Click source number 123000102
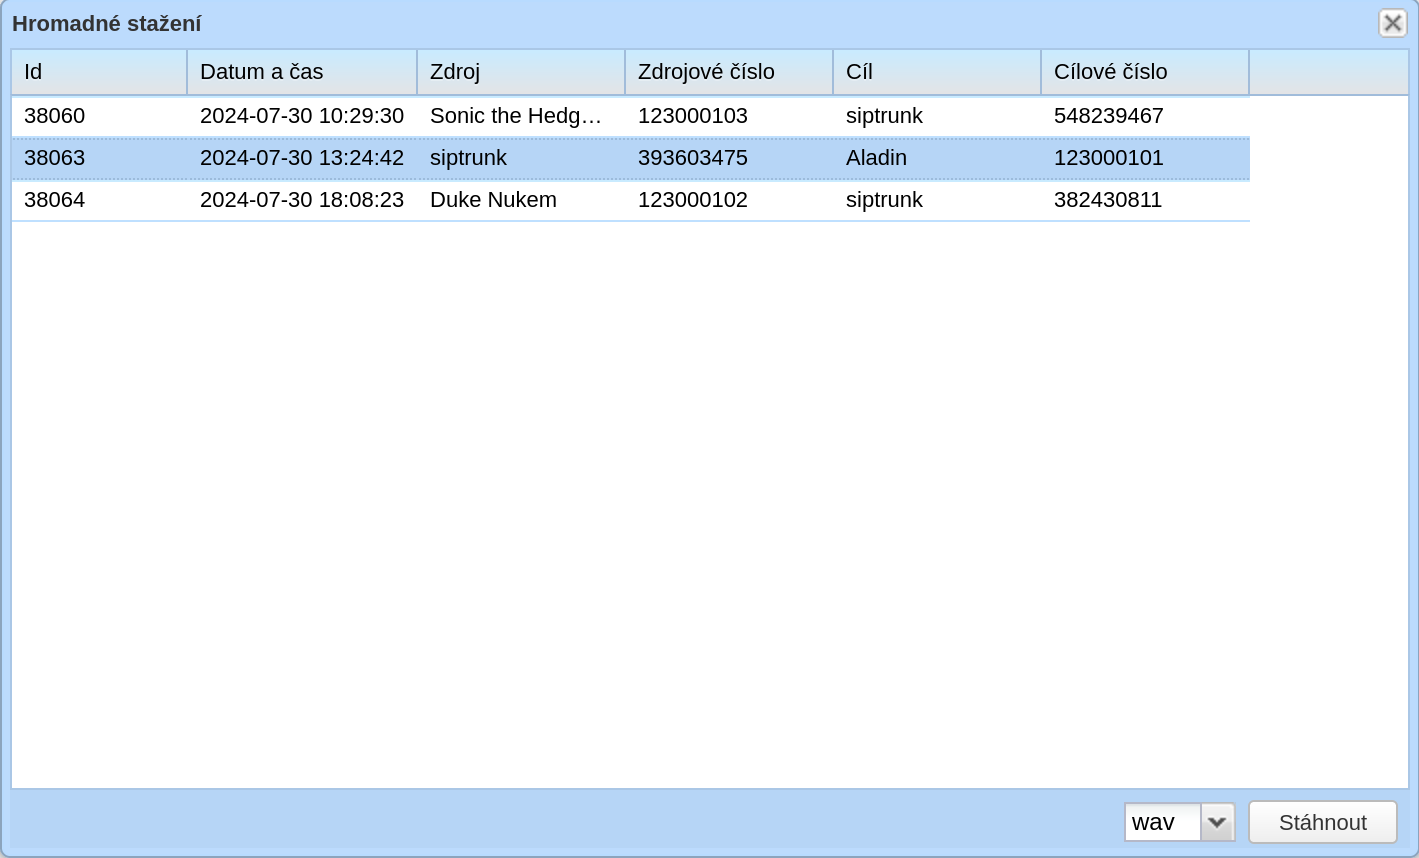 (x=693, y=200)
